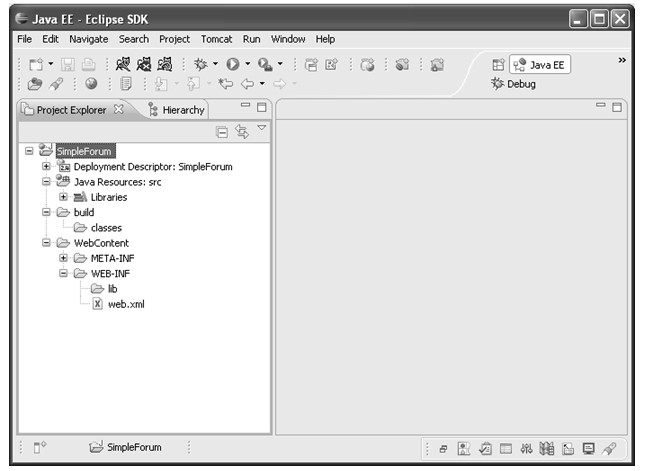This screenshot has height=471, width=653.
Task: Switch to the Debug perspective
Action: 513,84
